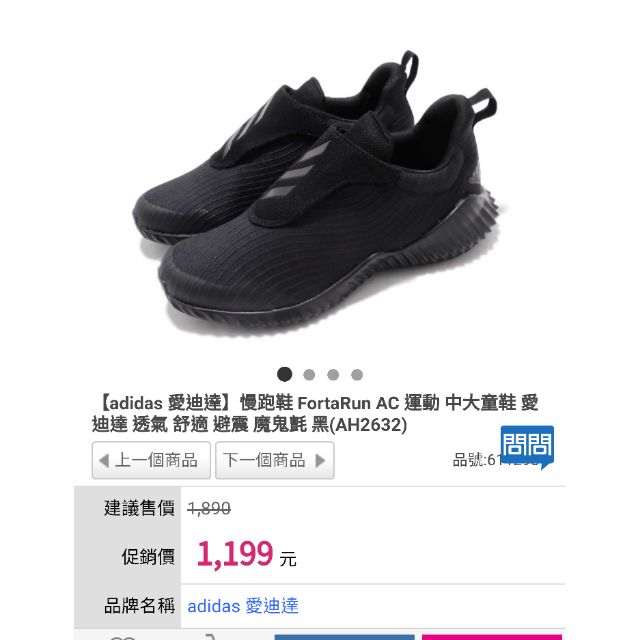The width and height of the screenshot is (640, 640).
Task: Click the crossed-out 1,890 suggested price
Action: [x=209, y=509]
